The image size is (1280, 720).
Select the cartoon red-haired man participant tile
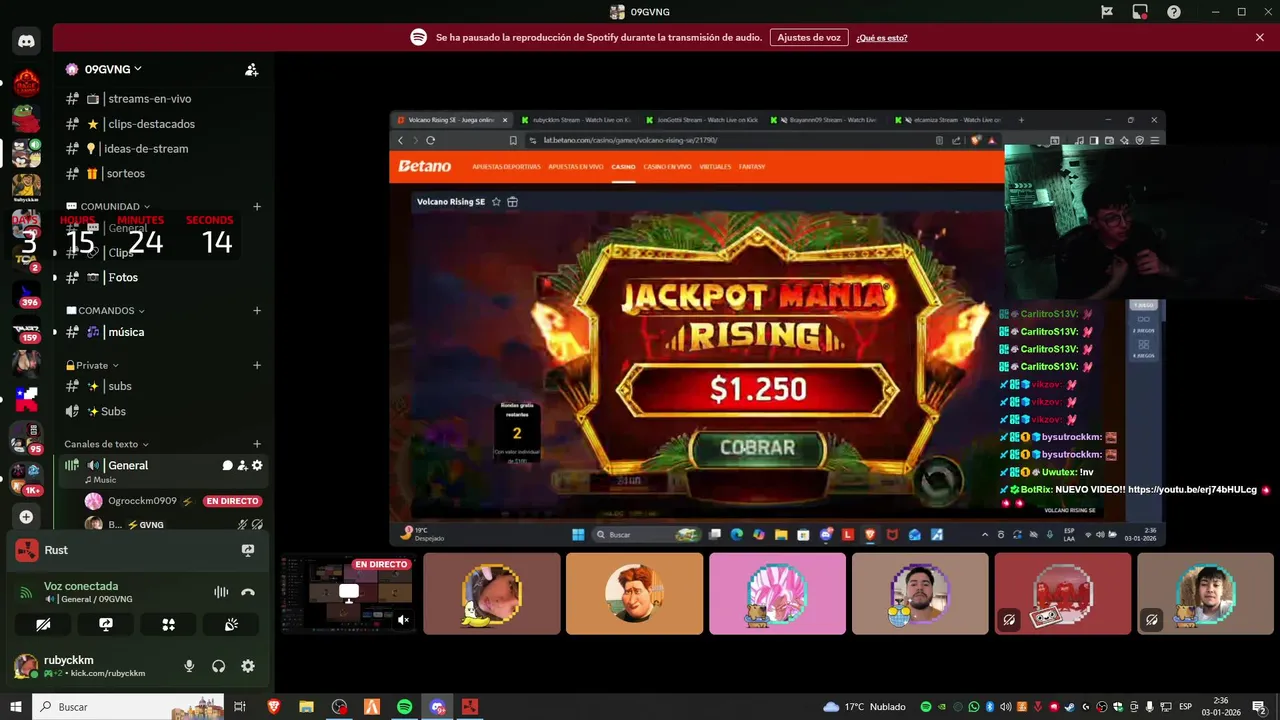click(634, 594)
